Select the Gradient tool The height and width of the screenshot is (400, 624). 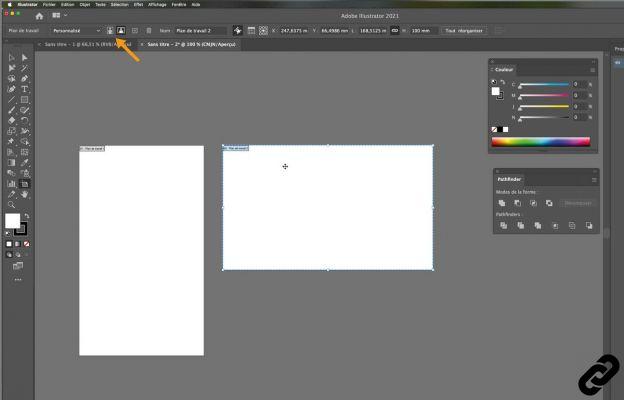(x=12, y=162)
